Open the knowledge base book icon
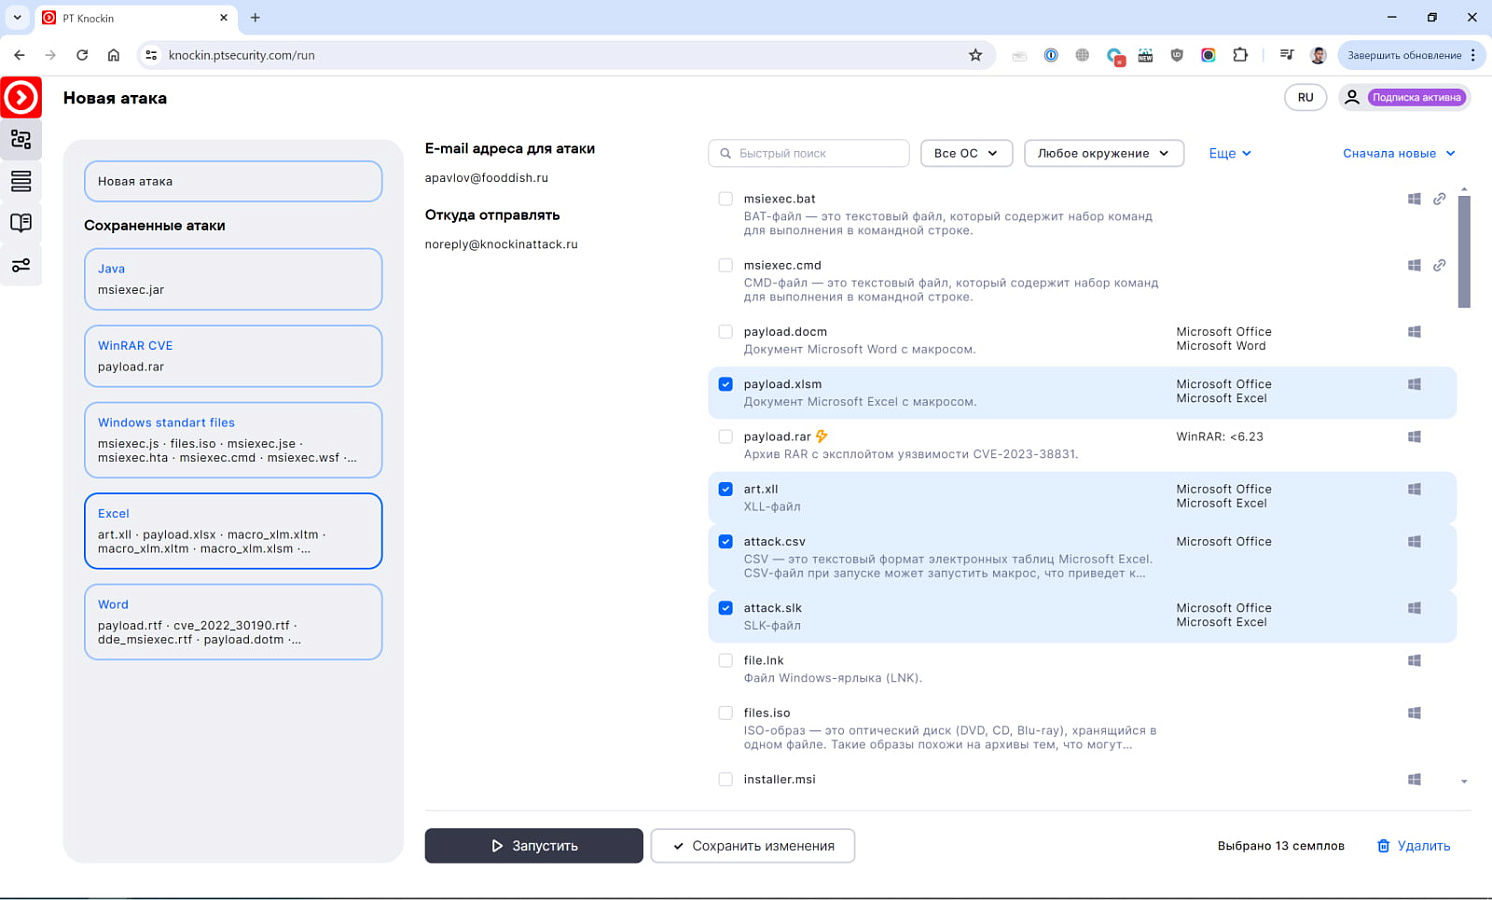Screen dimensions: 1492x900 pyautogui.click(x=21, y=223)
